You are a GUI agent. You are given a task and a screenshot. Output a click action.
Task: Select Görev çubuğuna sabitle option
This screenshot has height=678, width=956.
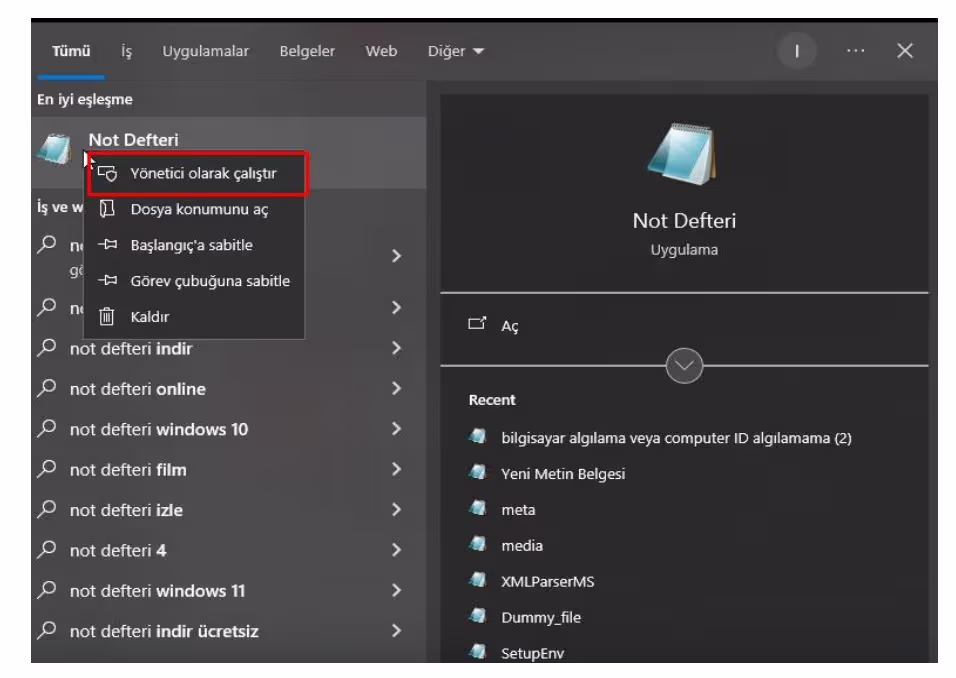tap(194, 281)
